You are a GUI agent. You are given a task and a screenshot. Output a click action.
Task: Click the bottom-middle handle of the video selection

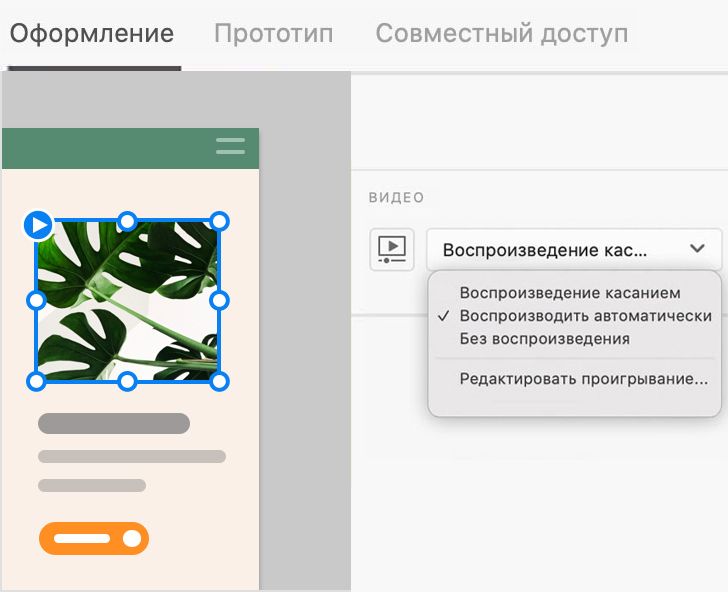[x=127, y=381]
